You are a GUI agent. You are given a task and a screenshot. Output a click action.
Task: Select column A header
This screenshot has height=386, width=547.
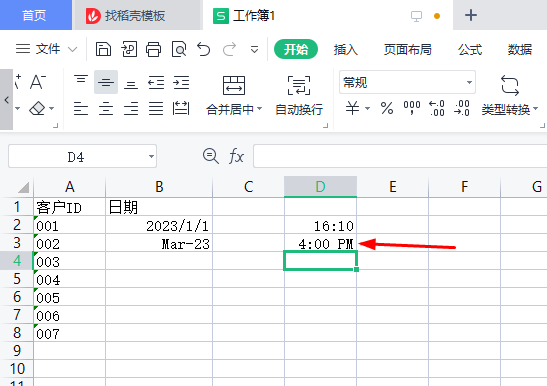pos(69,187)
